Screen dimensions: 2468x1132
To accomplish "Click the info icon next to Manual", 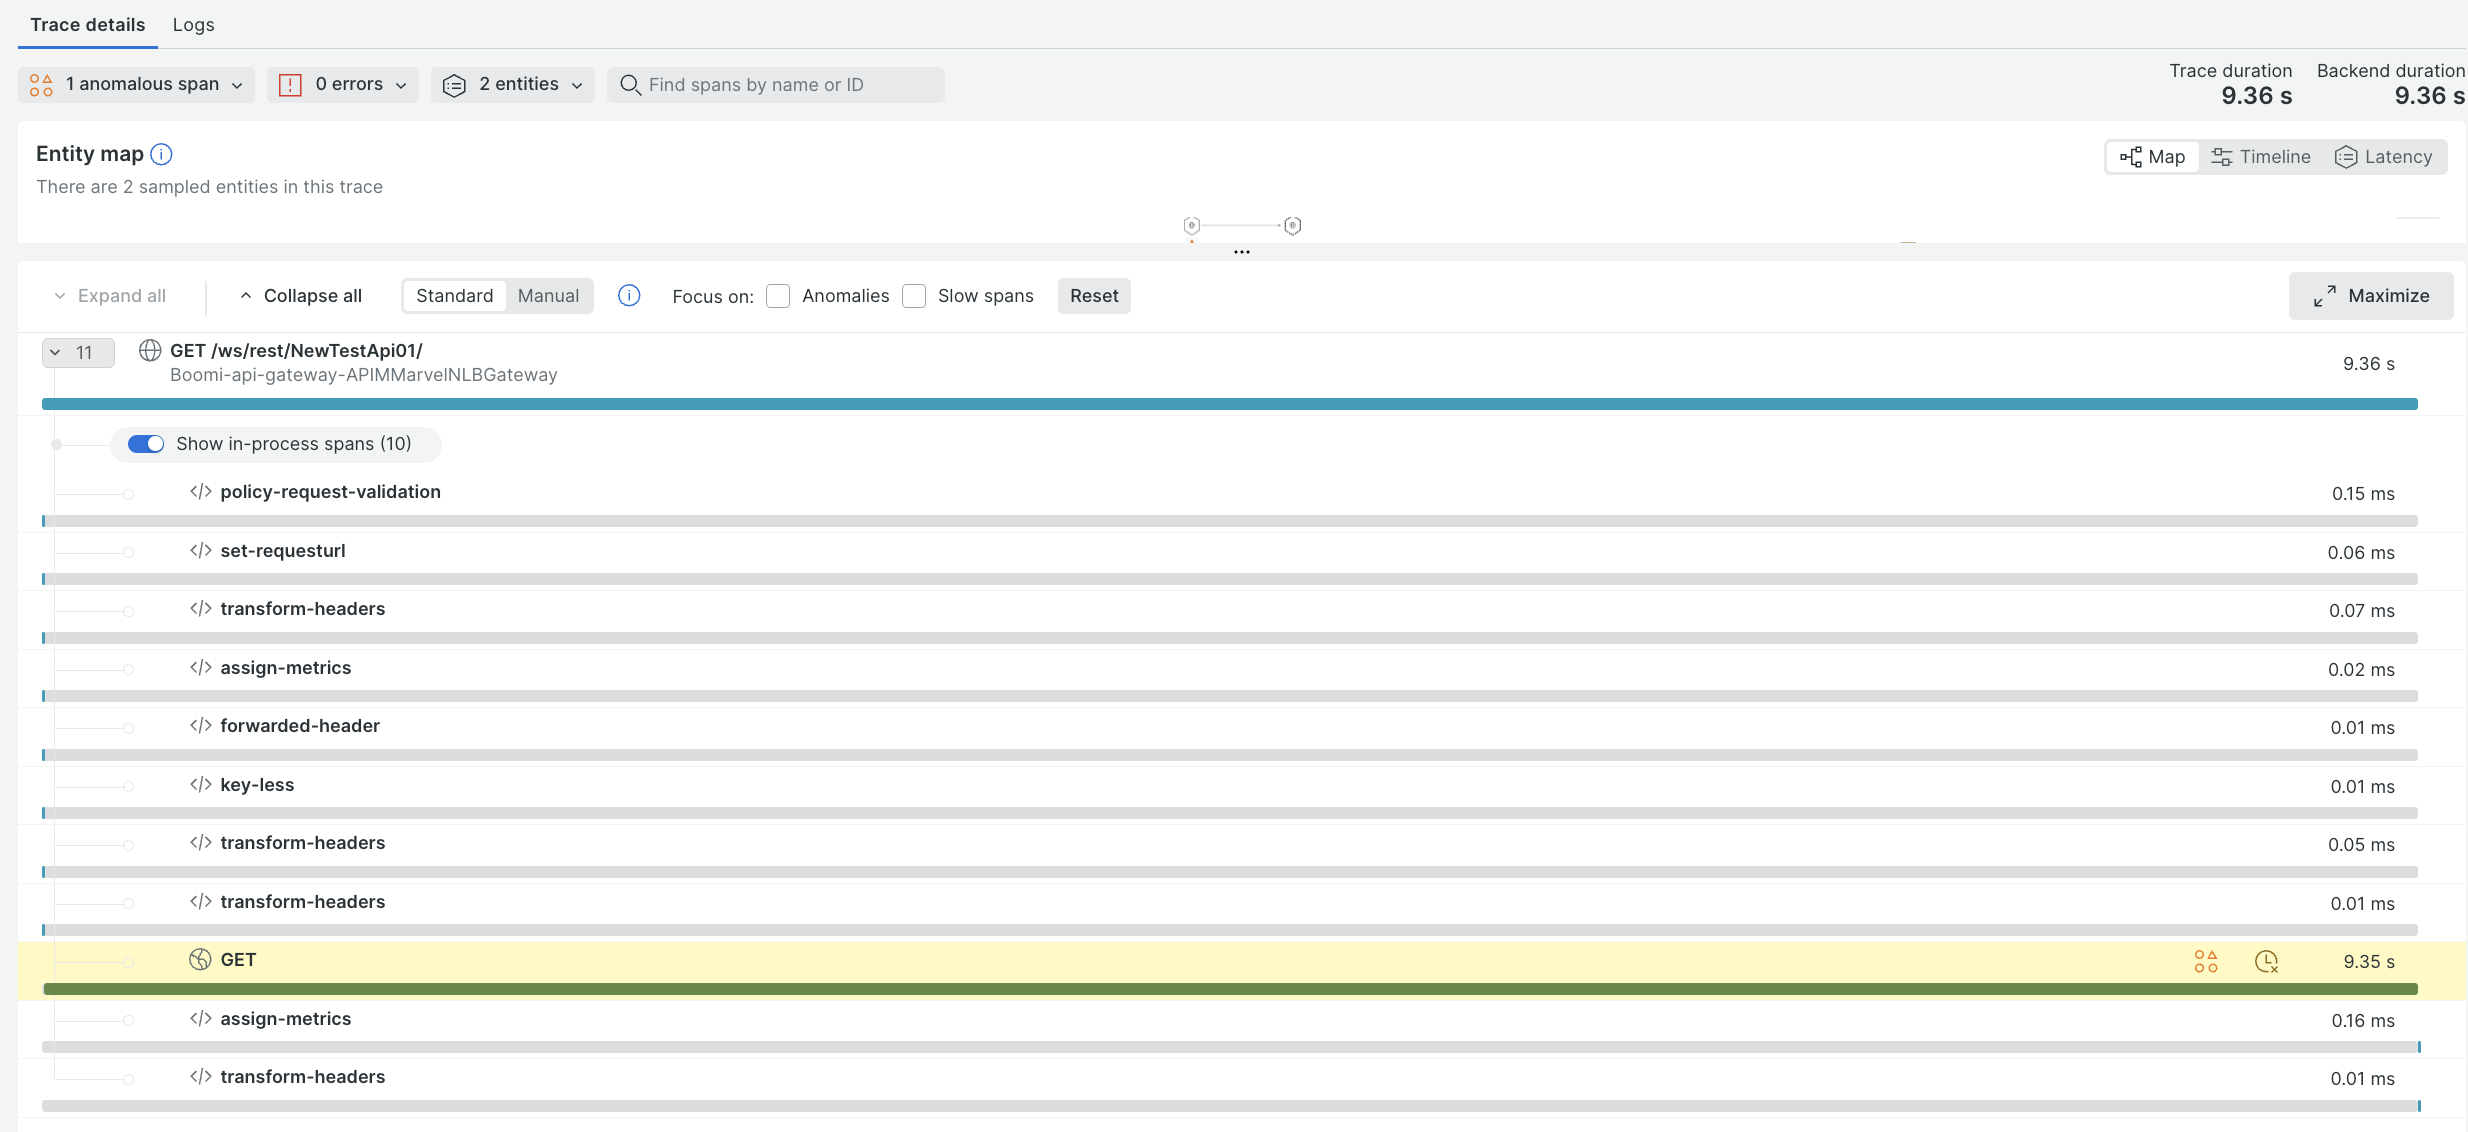I will pyautogui.click(x=629, y=295).
